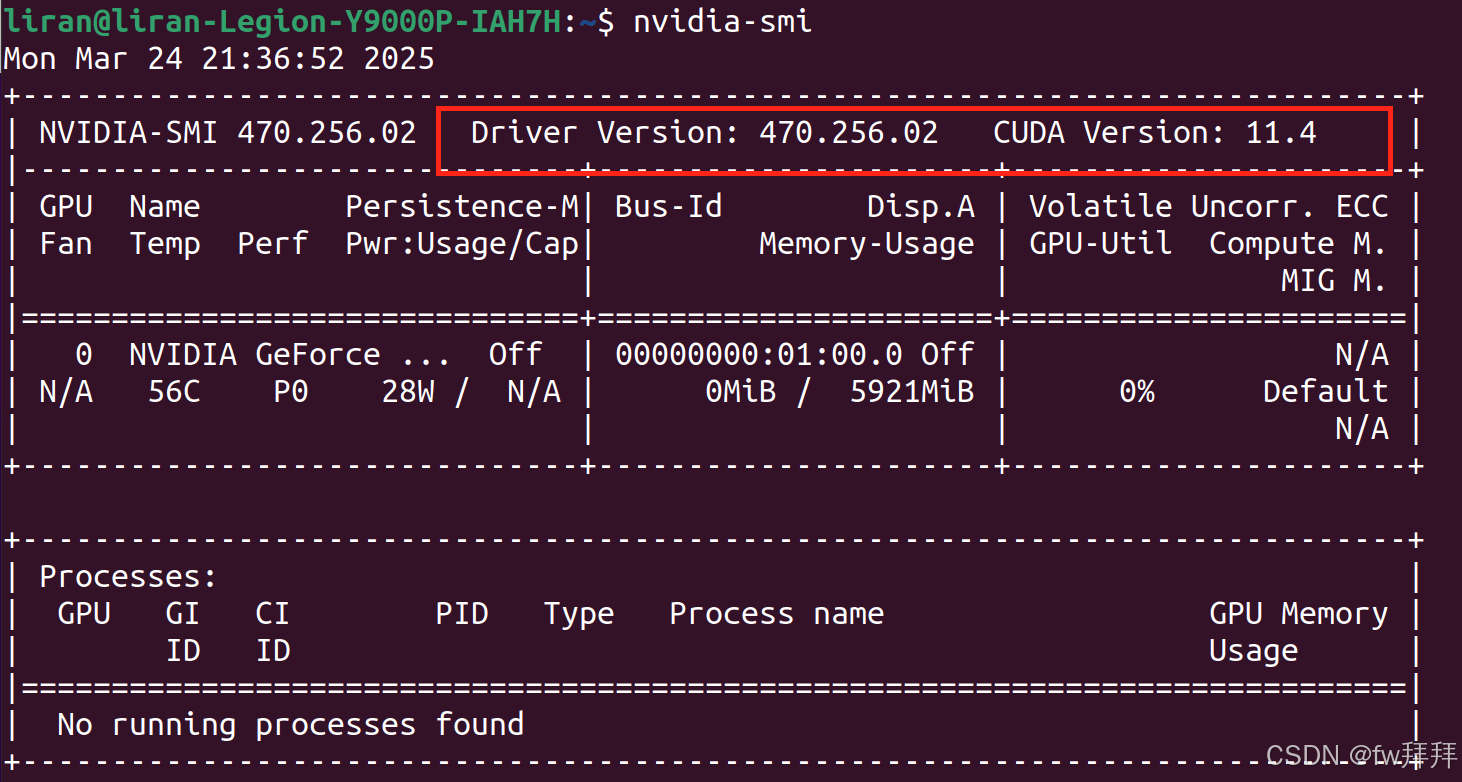Select the GPU-Util 0% value
The width and height of the screenshot is (1462, 782).
click(x=1138, y=391)
